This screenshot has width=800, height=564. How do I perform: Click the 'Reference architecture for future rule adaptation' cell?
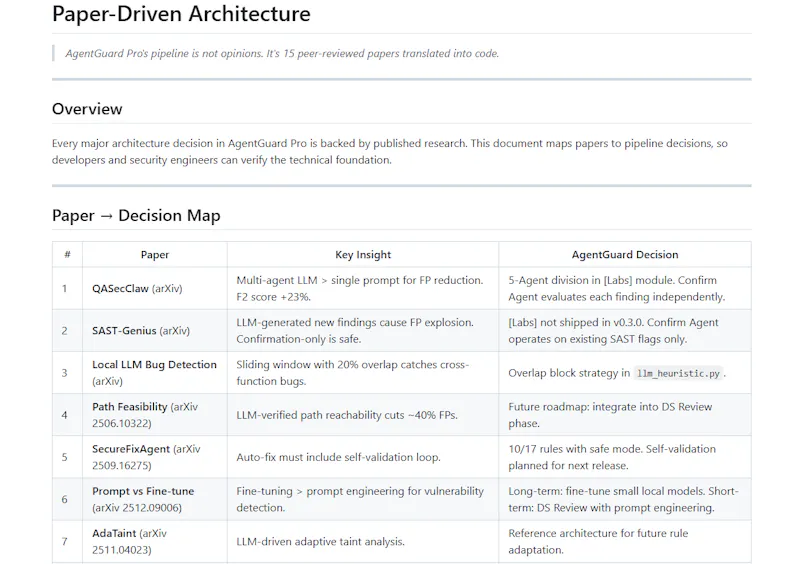625,542
